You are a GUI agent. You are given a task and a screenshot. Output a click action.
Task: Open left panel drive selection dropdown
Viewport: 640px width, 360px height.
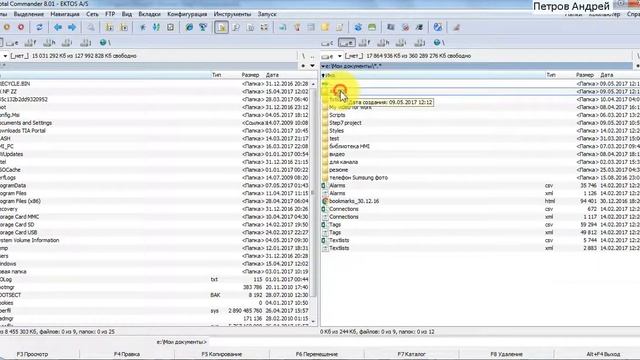5,56
